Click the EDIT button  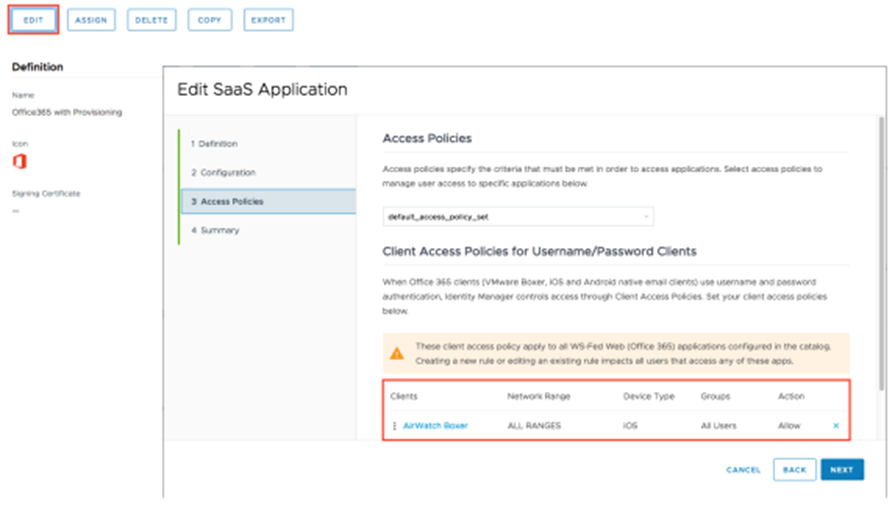tap(33, 20)
